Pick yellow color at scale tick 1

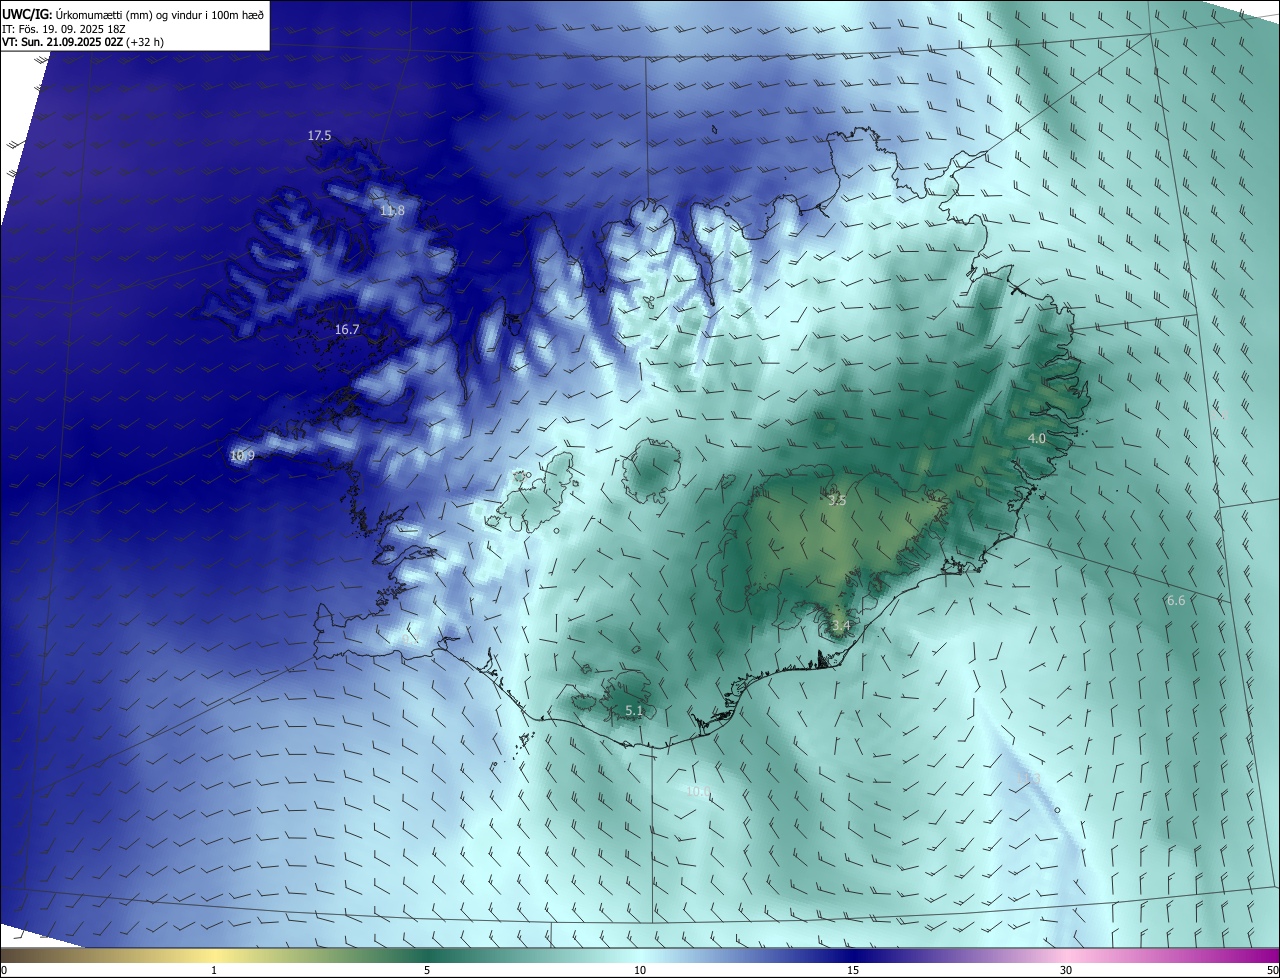point(214,956)
